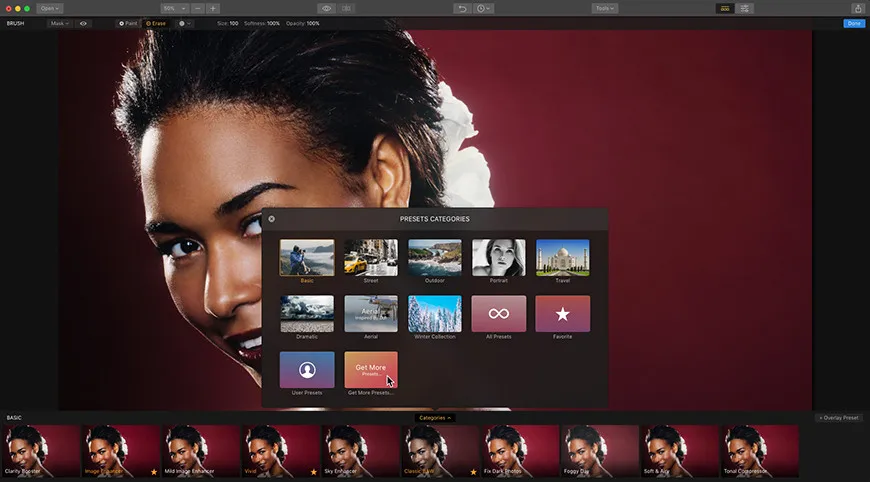Image resolution: width=870 pixels, height=482 pixels.
Task: Select the All Presets infinity tile
Action: pos(498,314)
